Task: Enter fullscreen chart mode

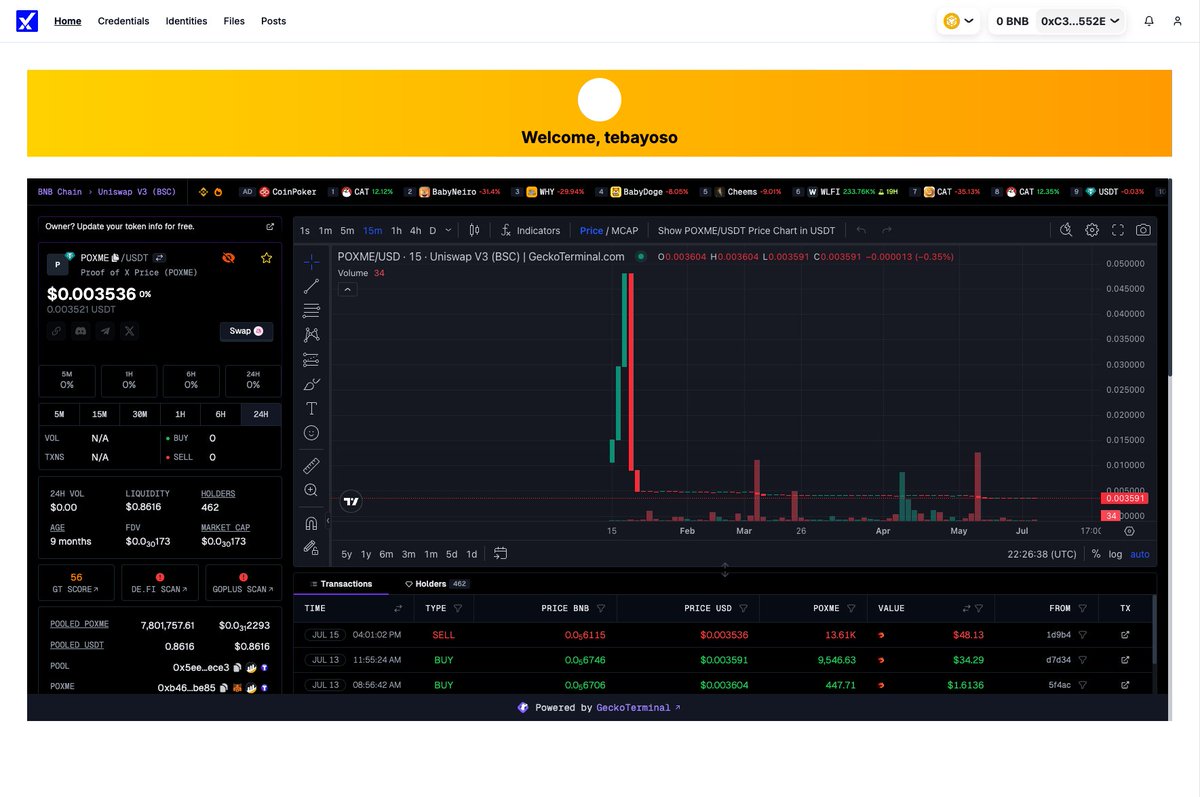Action: pyautogui.click(x=1118, y=230)
